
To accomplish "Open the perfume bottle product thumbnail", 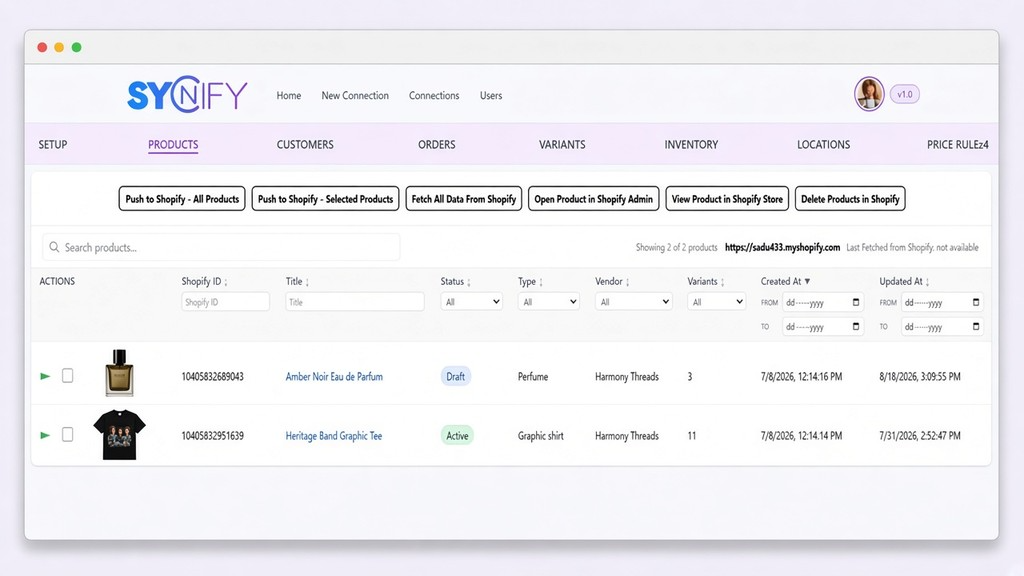I will (120, 373).
